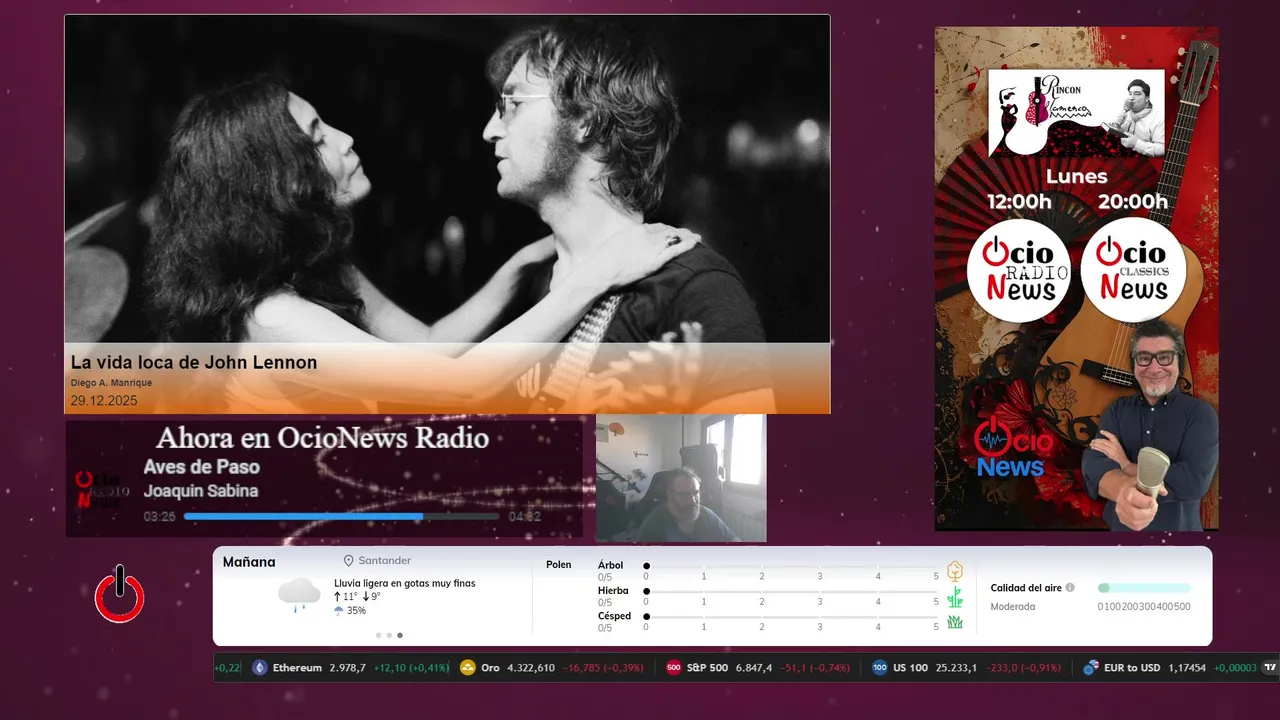The width and height of the screenshot is (1280, 720).
Task: Click the Césped lawn pollen icon
Action: pos(955,622)
